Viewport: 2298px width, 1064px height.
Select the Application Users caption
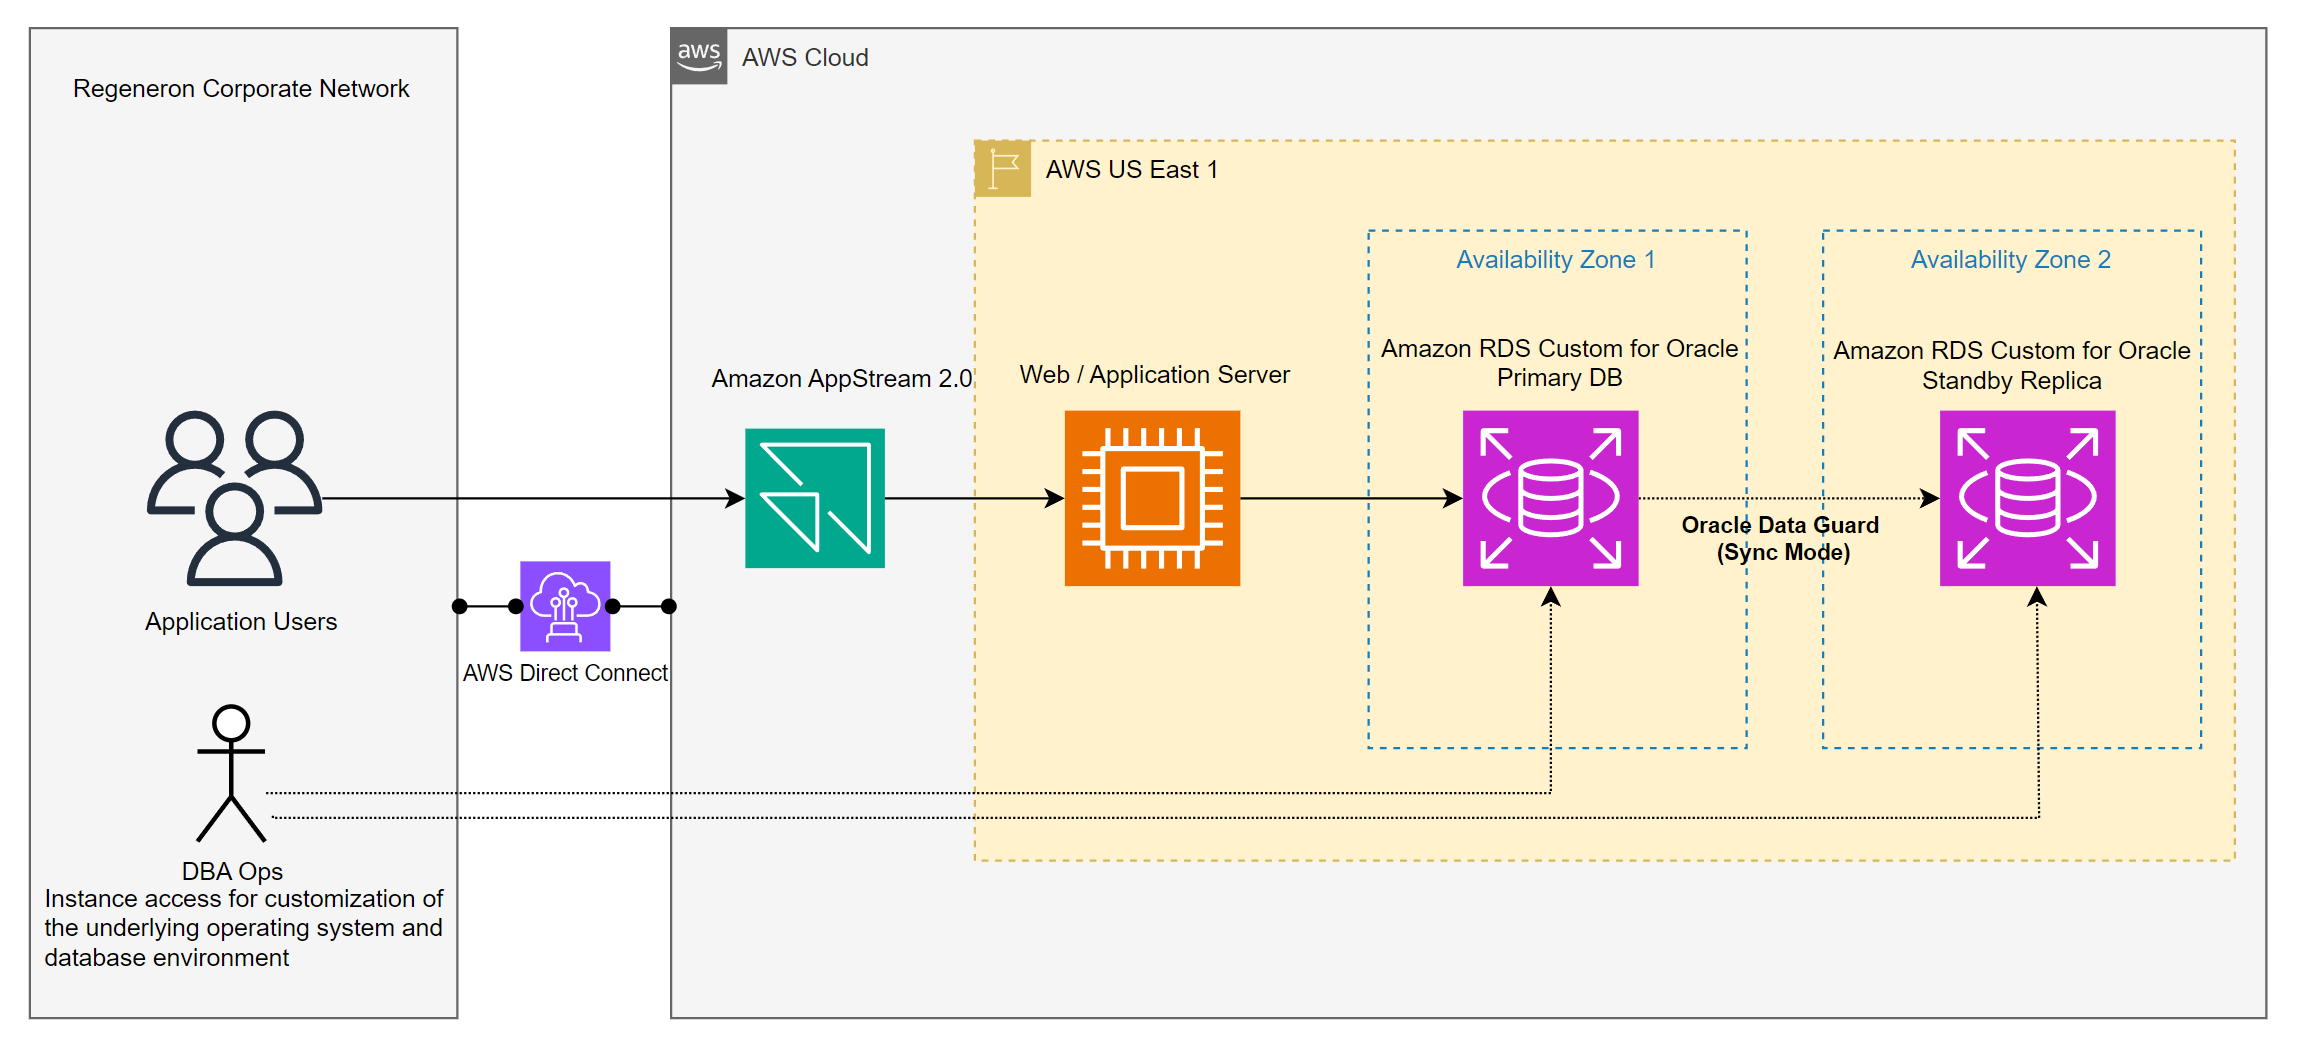[241, 622]
